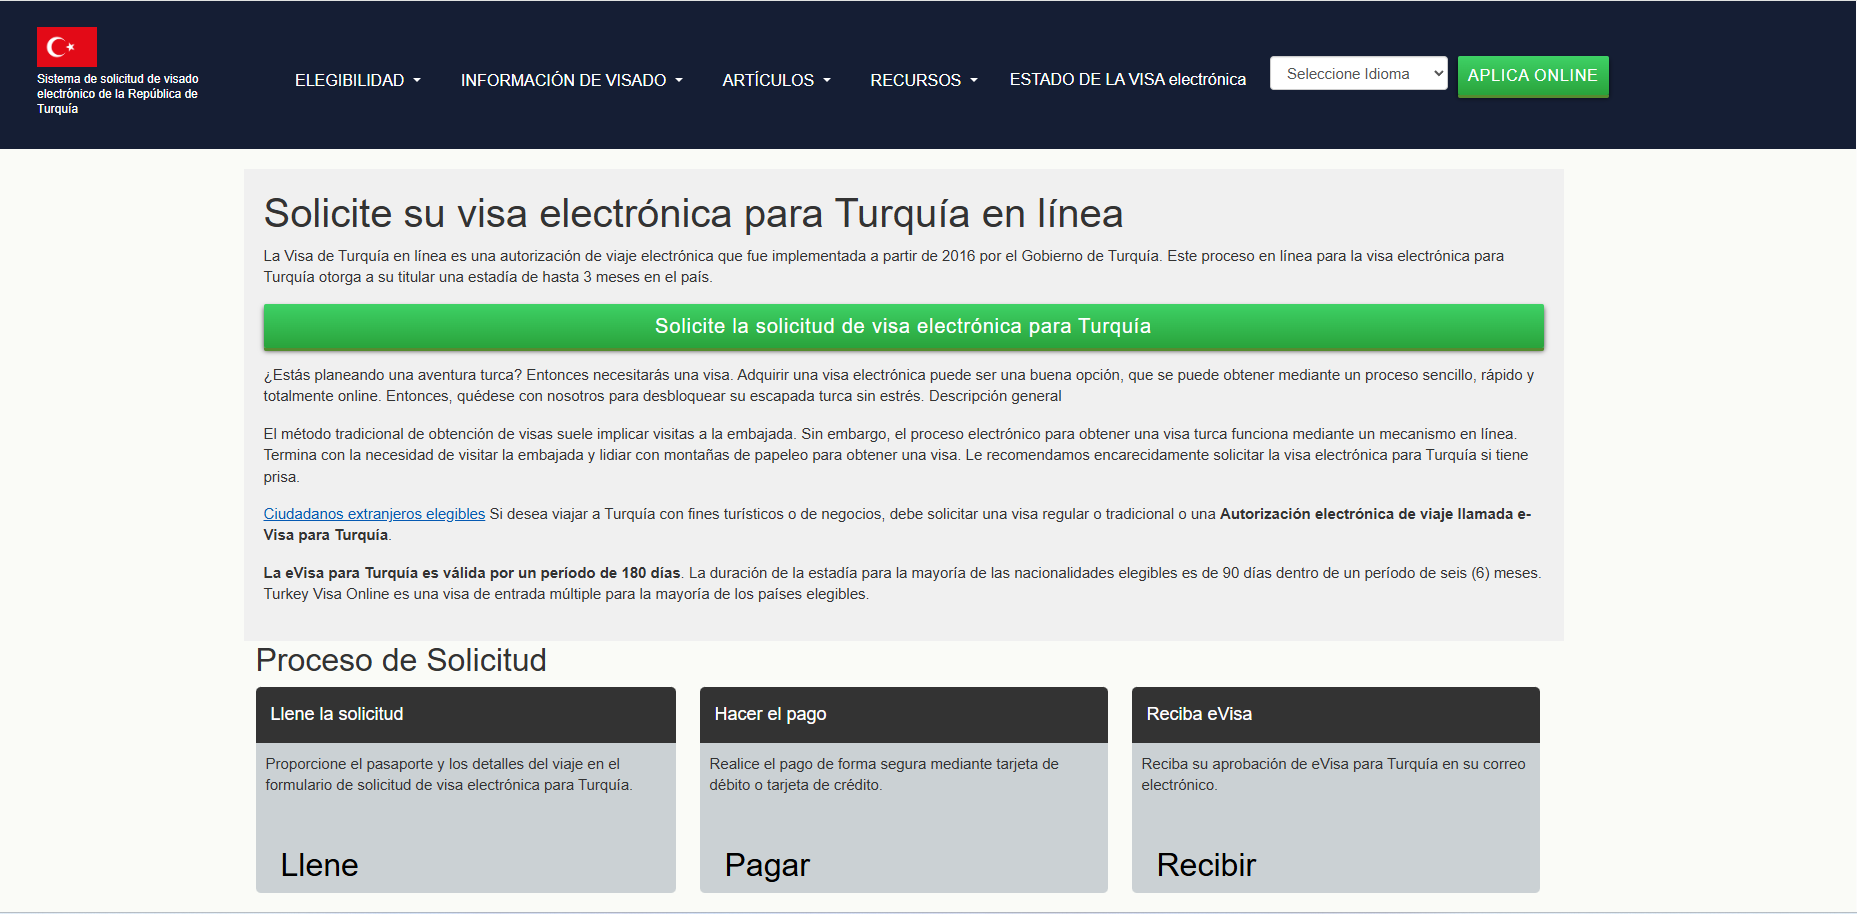Follow the Ciudadanos extranjeros elegibles link
The image size is (1857, 914).
tap(374, 514)
